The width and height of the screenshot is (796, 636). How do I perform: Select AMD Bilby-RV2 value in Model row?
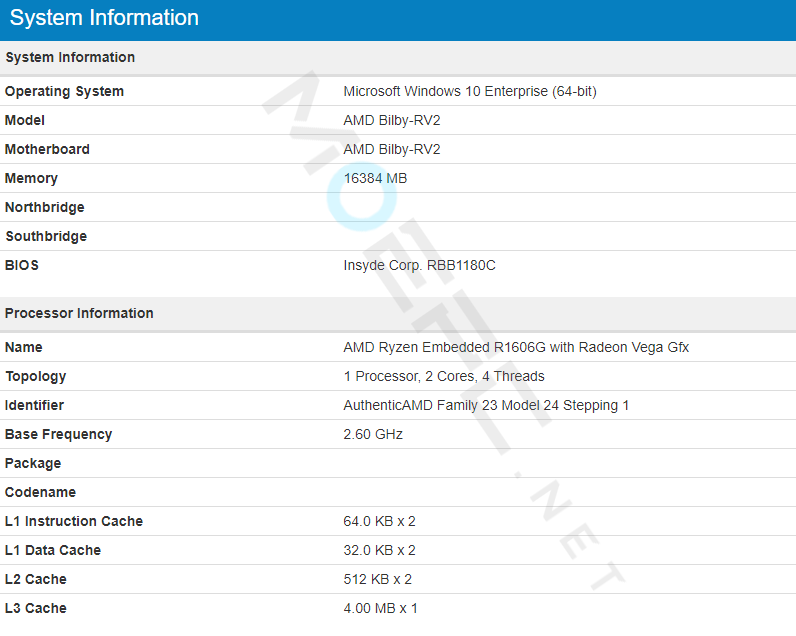pyautogui.click(x=392, y=120)
